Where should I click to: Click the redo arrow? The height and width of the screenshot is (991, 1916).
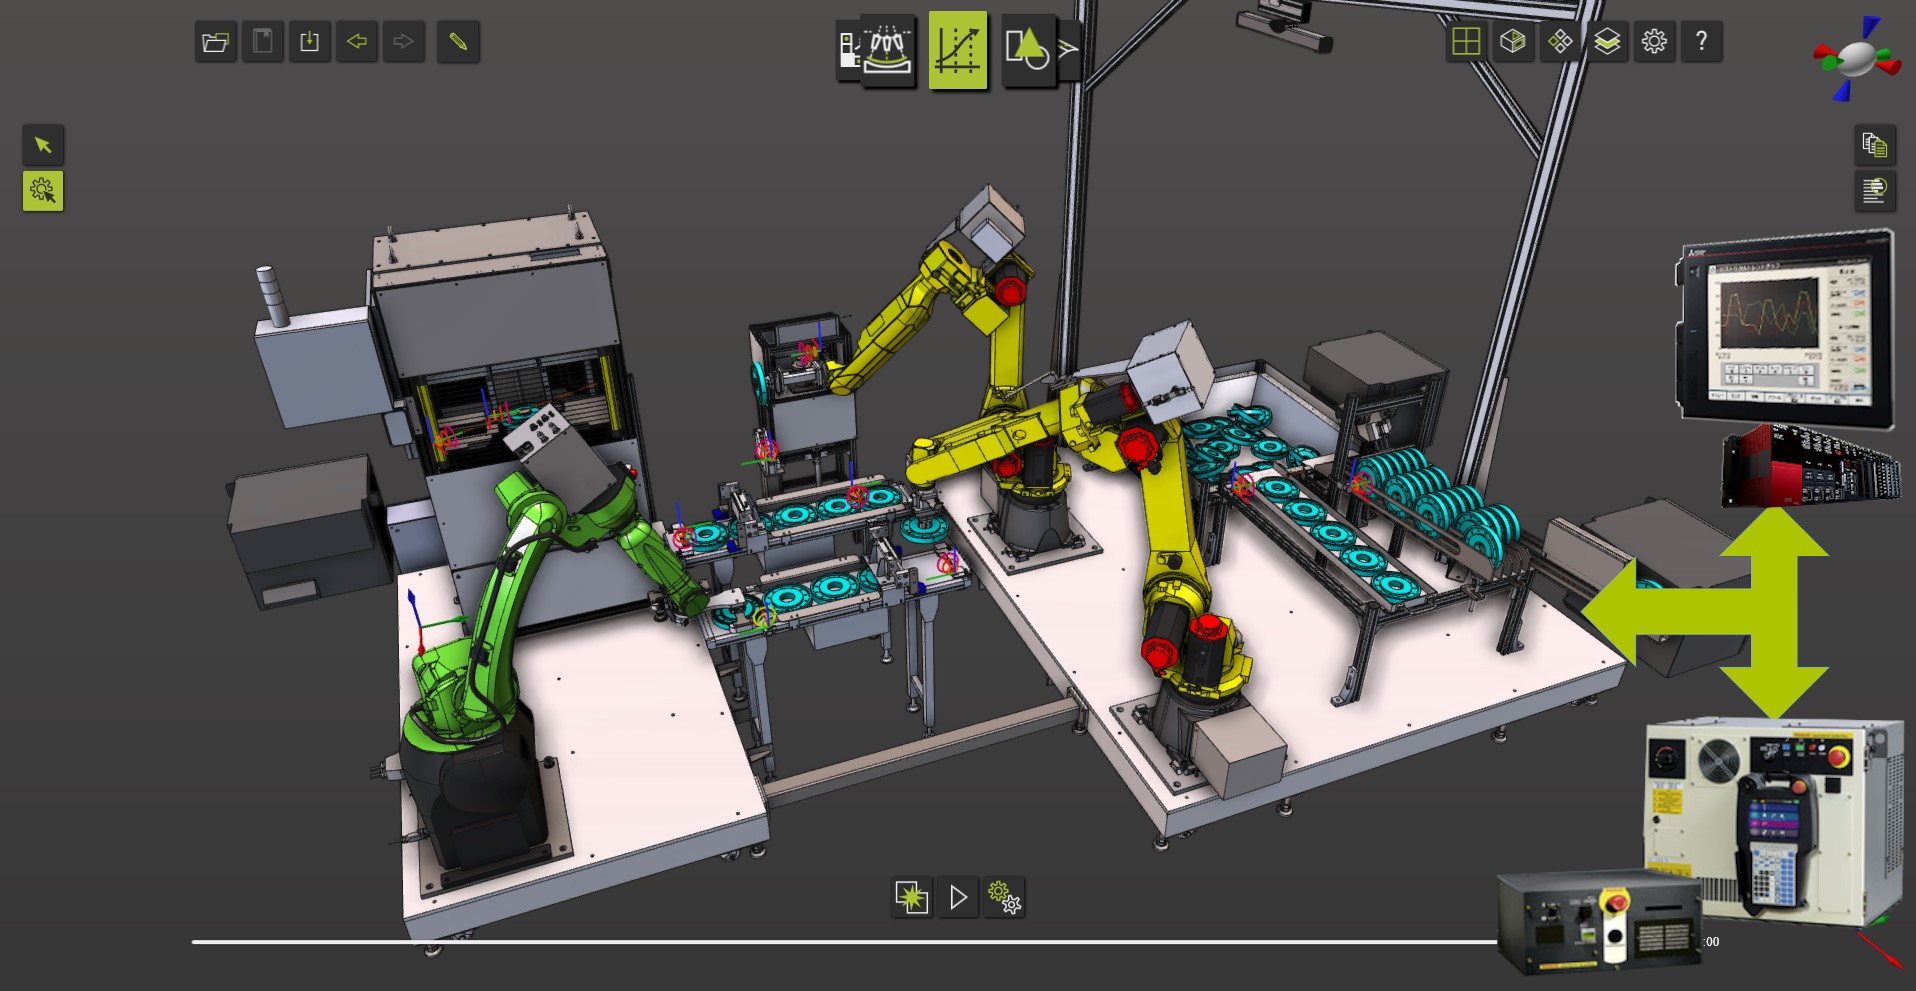[x=404, y=42]
